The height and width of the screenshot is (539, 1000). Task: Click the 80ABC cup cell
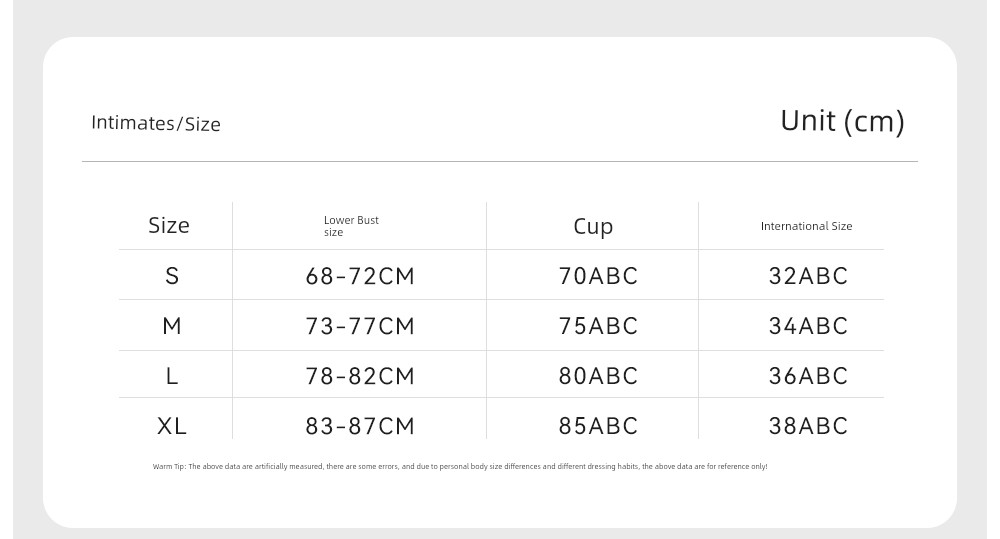pyautogui.click(x=598, y=376)
